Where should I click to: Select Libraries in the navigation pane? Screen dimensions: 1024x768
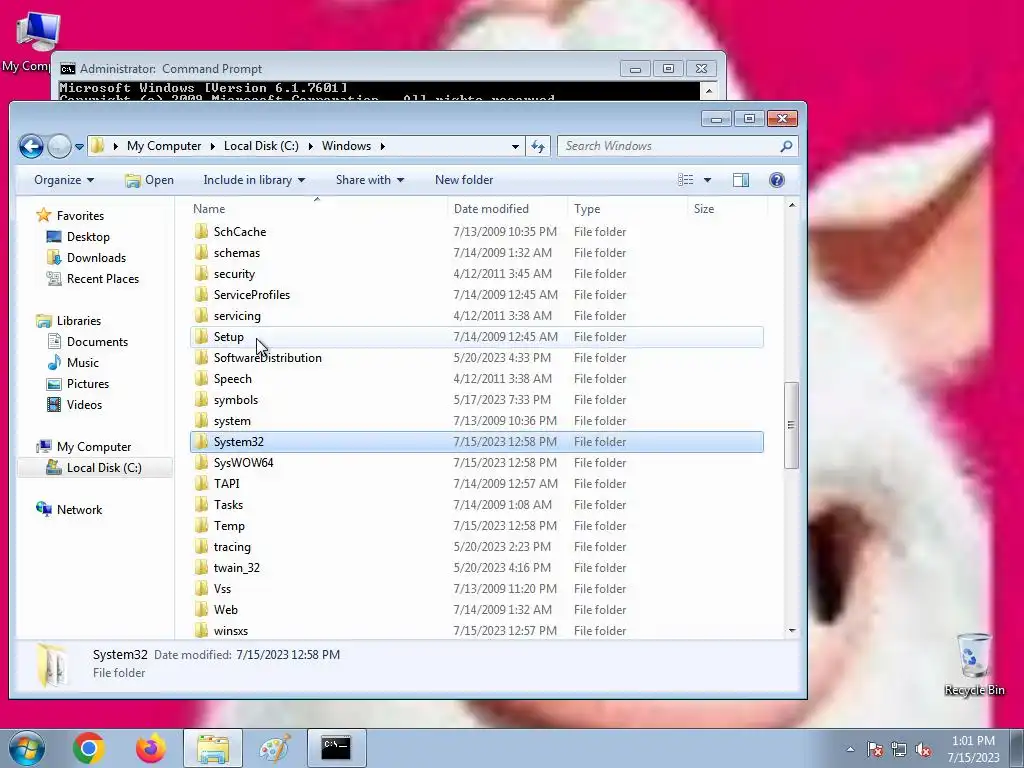(x=78, y=321)
